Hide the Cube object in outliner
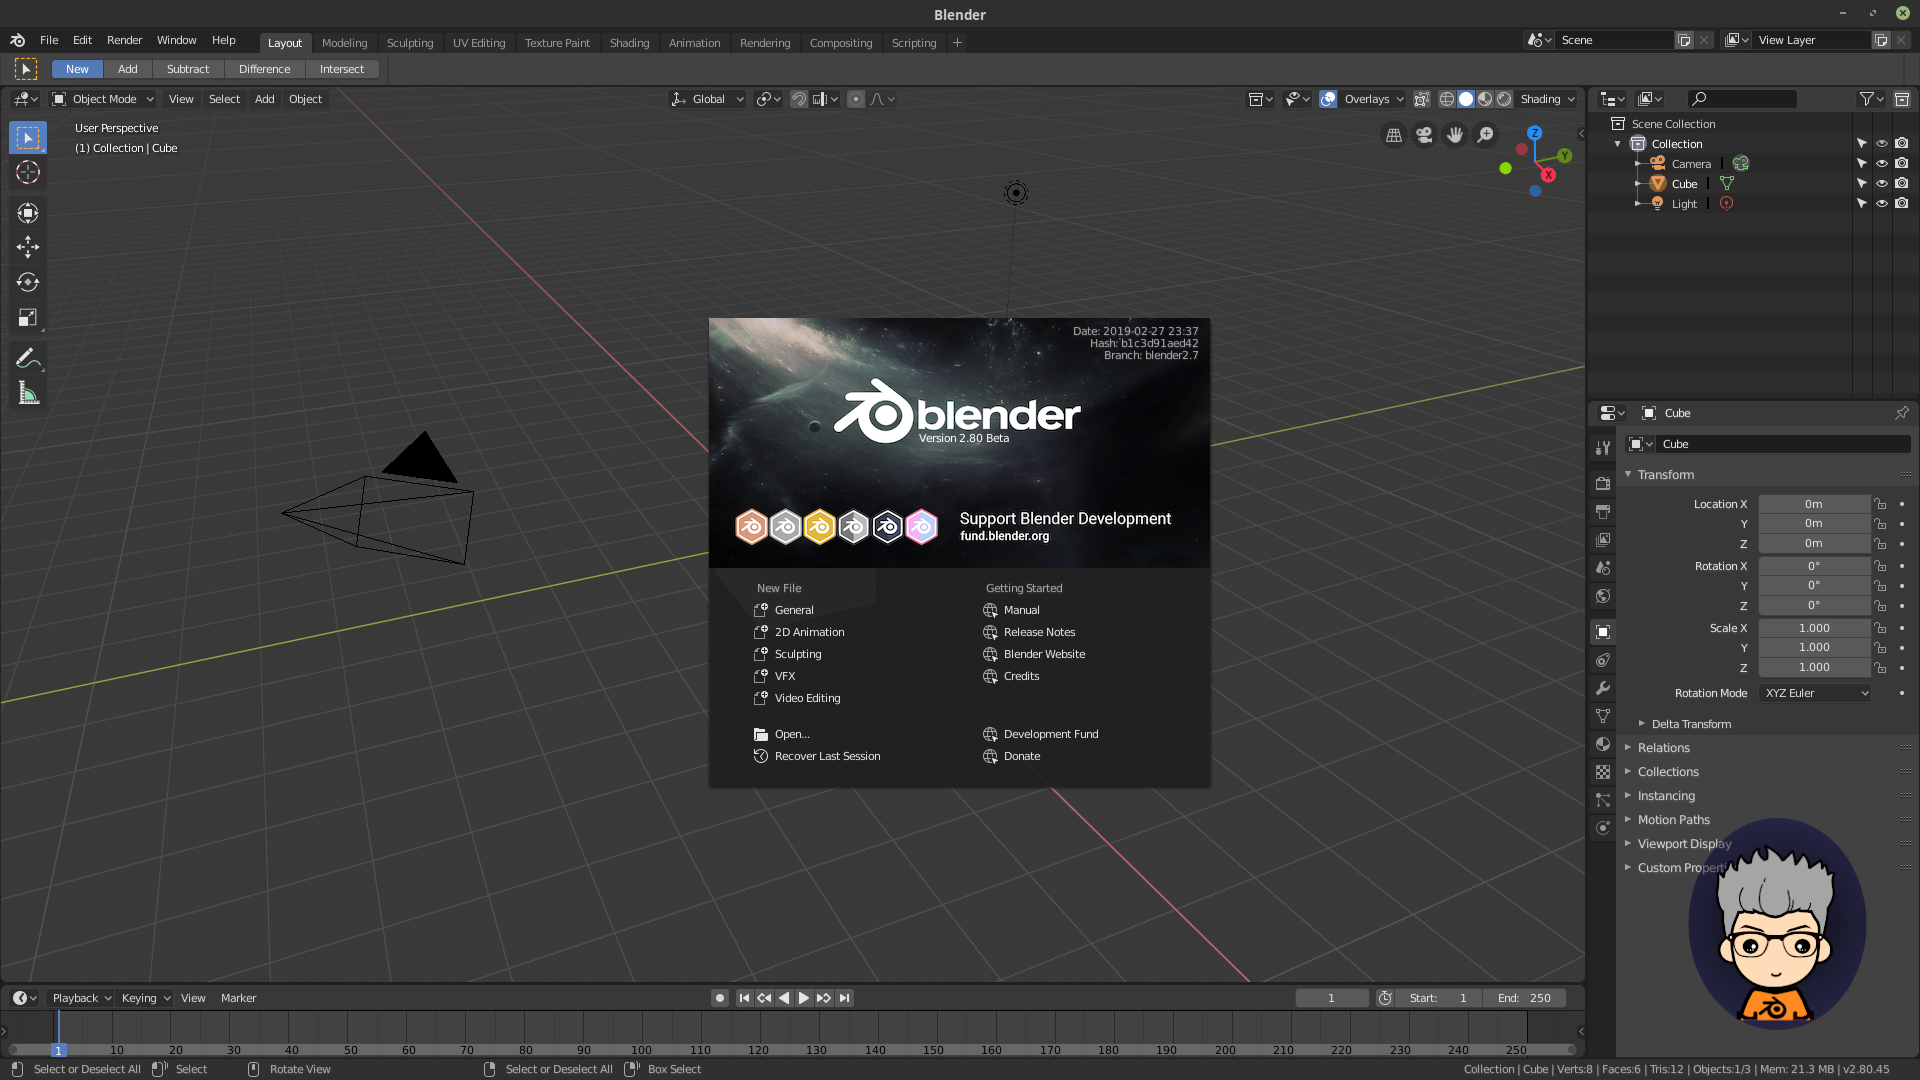This screenshot has height=1080, width=1920. [1881, 184]
